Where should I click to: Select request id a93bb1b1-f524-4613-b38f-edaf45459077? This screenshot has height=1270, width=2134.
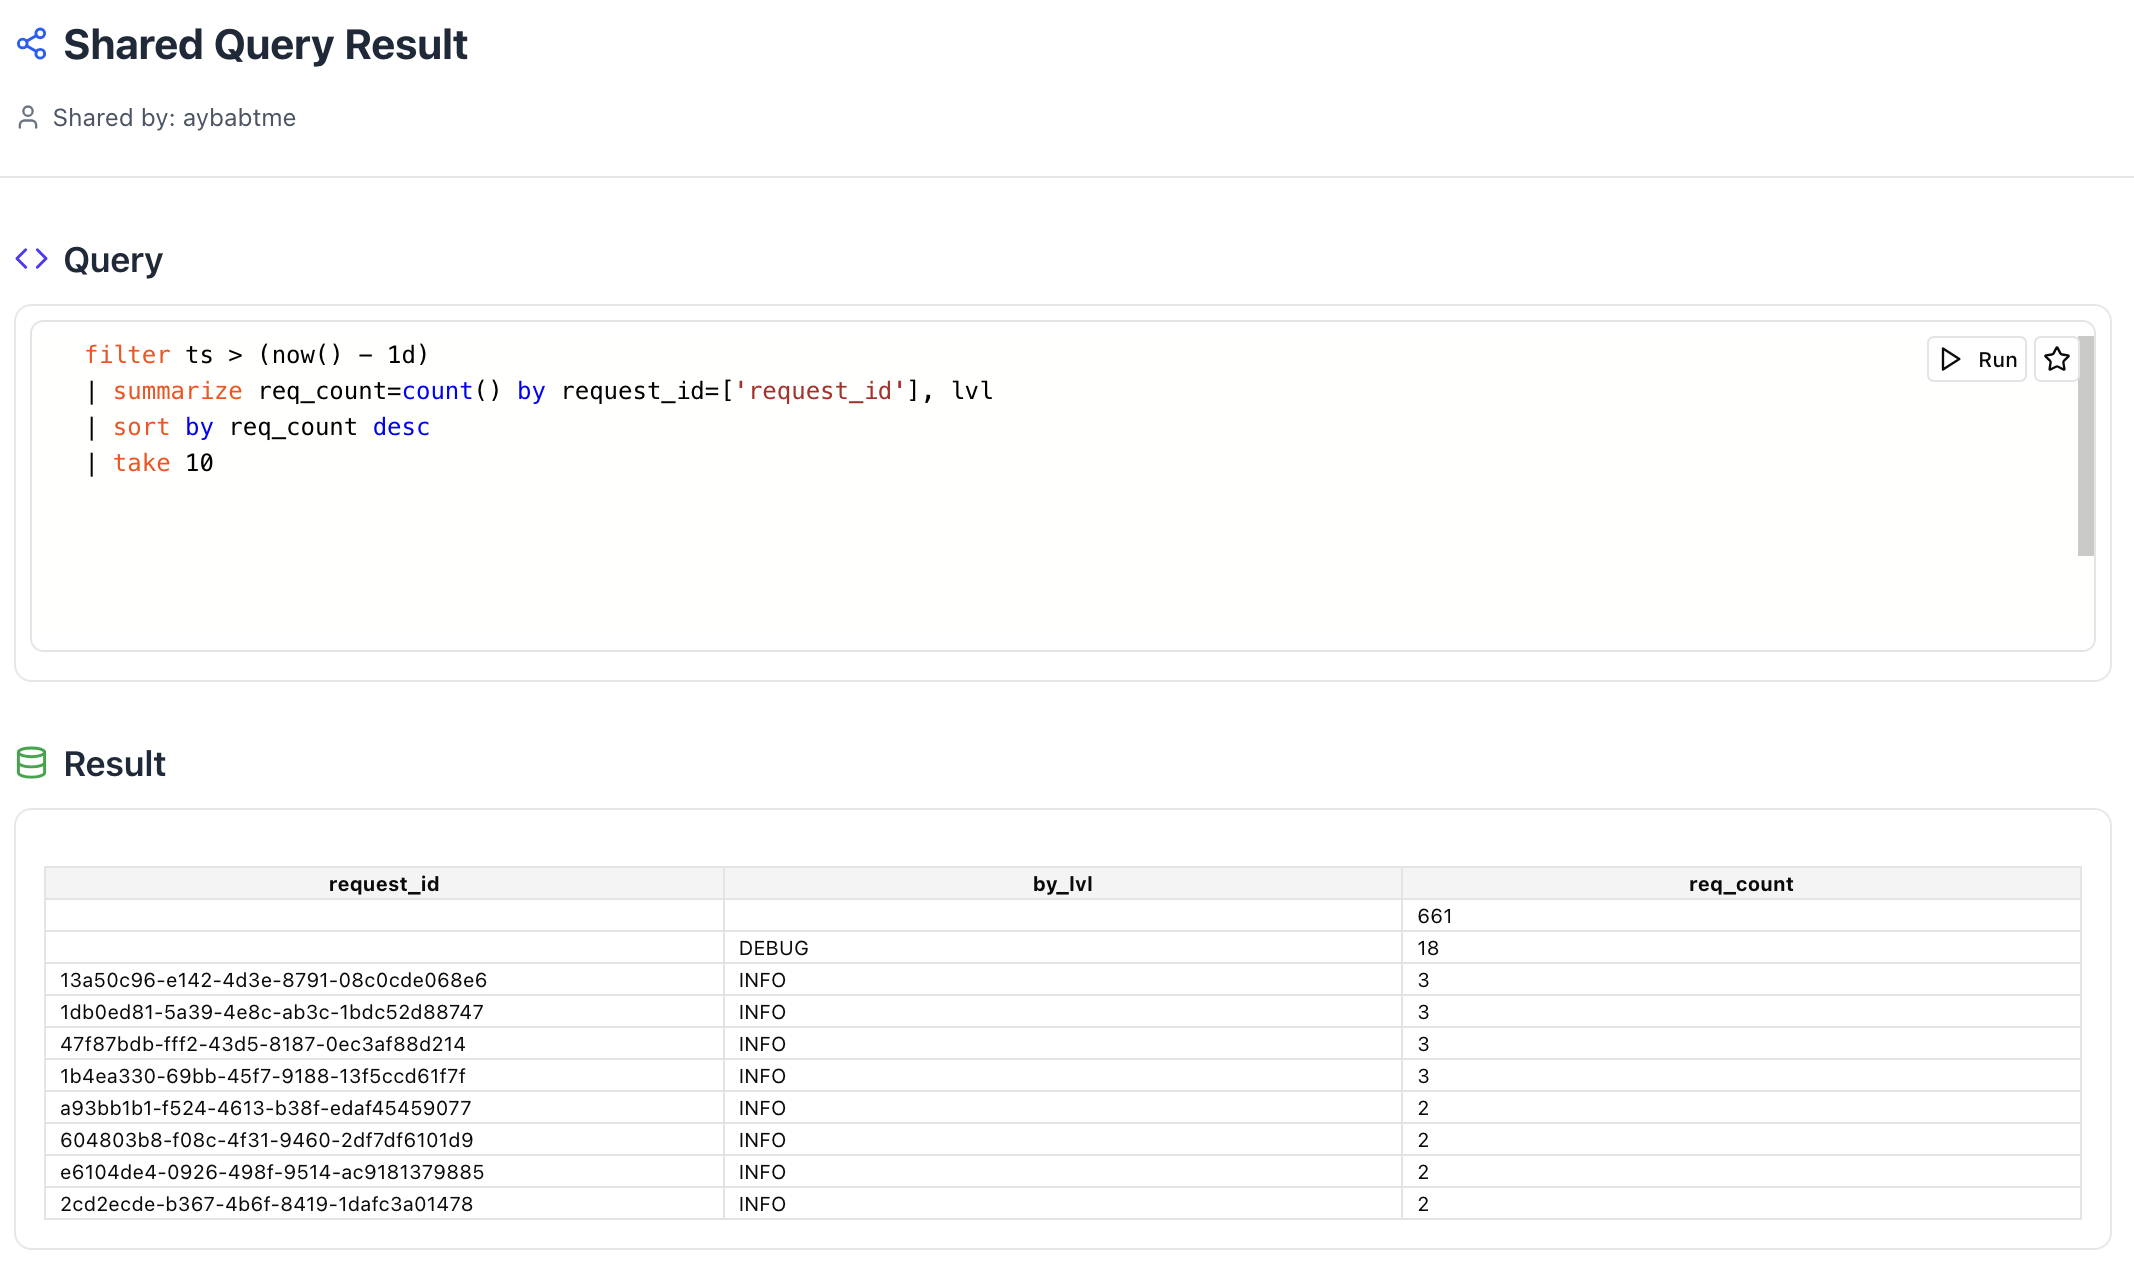click(384, 1108)
